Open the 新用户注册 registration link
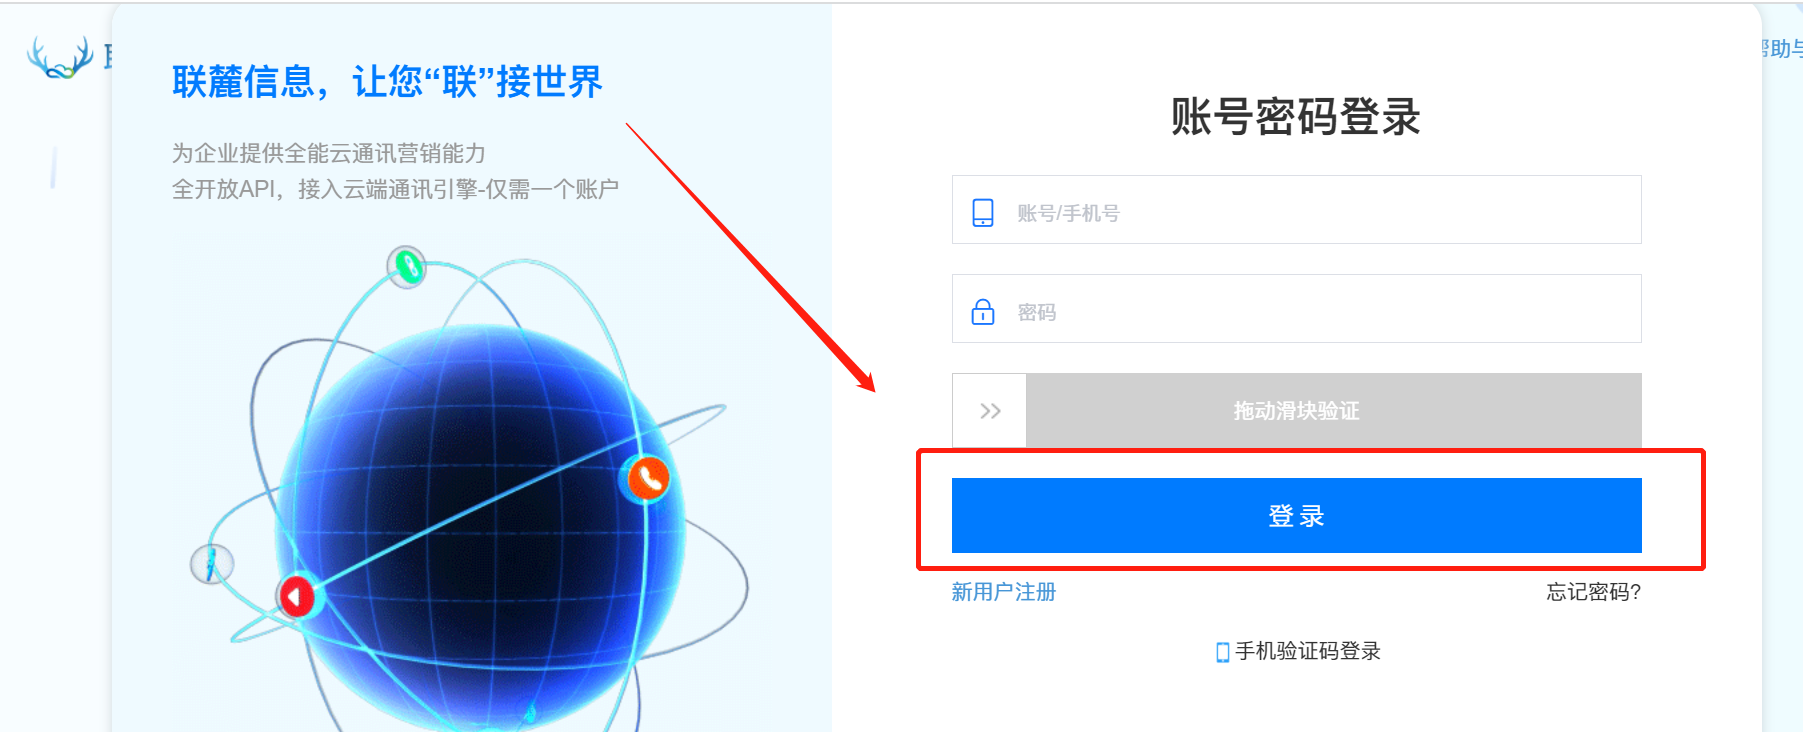 (1003, 592)
